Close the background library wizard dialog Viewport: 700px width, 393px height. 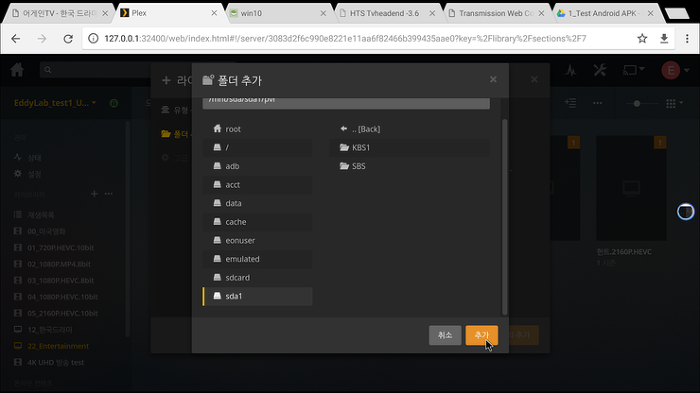[534, 79]
